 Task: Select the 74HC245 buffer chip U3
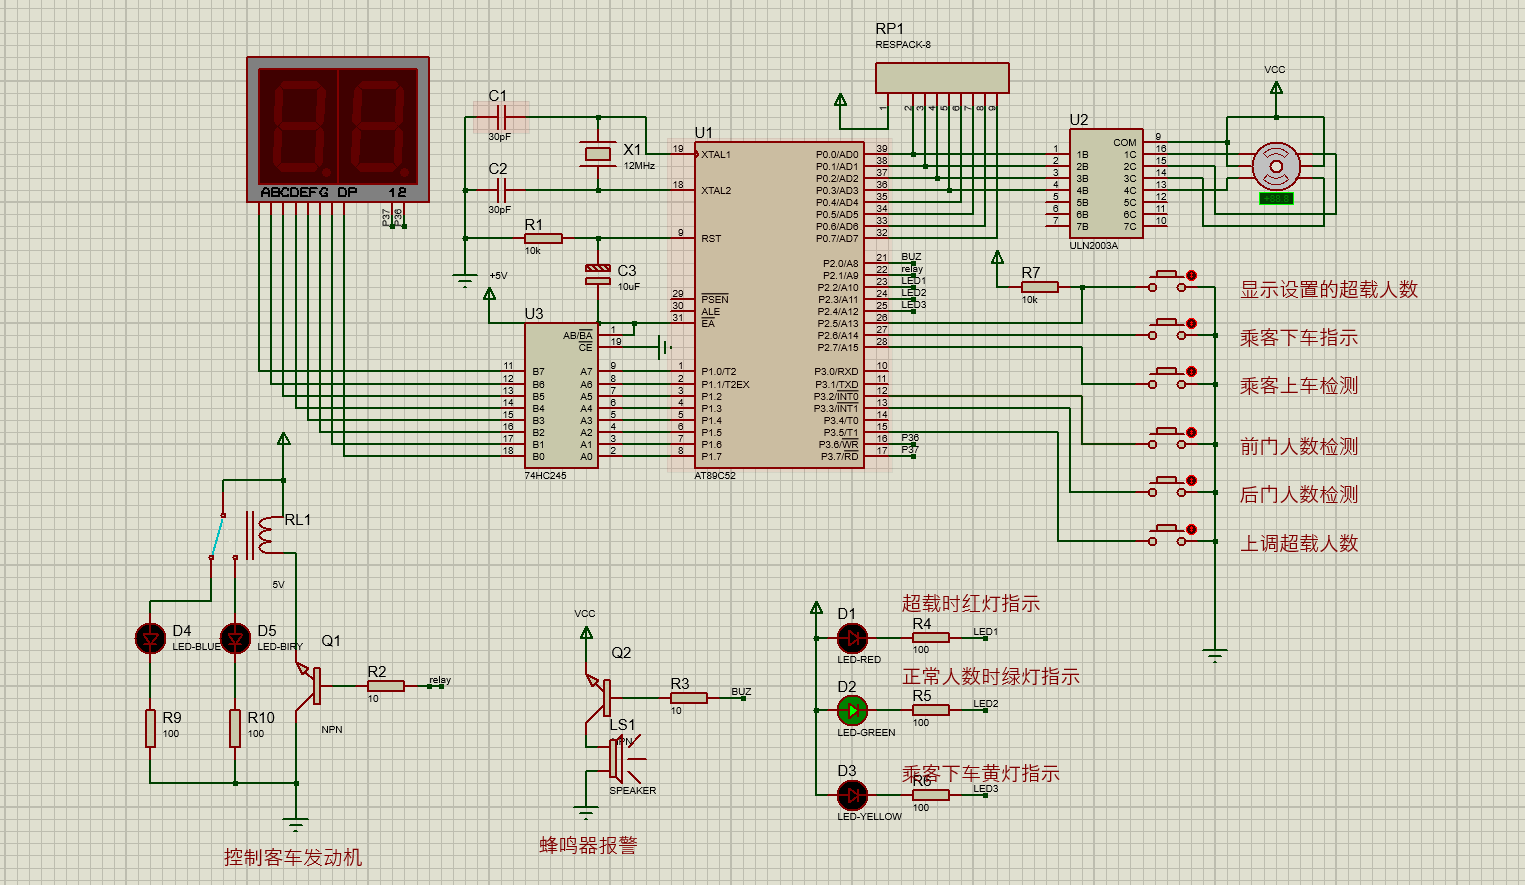(561, 395)
